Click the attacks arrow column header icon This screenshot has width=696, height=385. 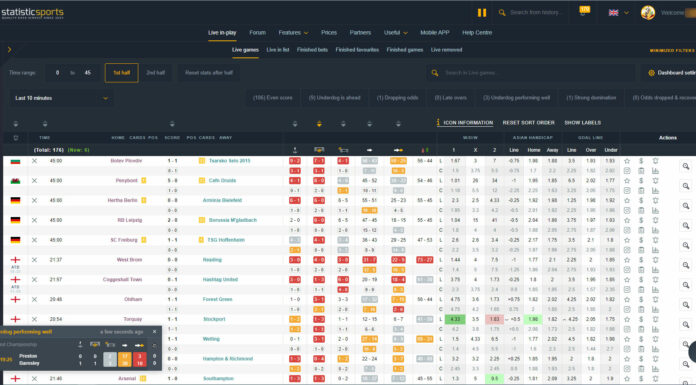pyautogui.click(x=369, y=150)
